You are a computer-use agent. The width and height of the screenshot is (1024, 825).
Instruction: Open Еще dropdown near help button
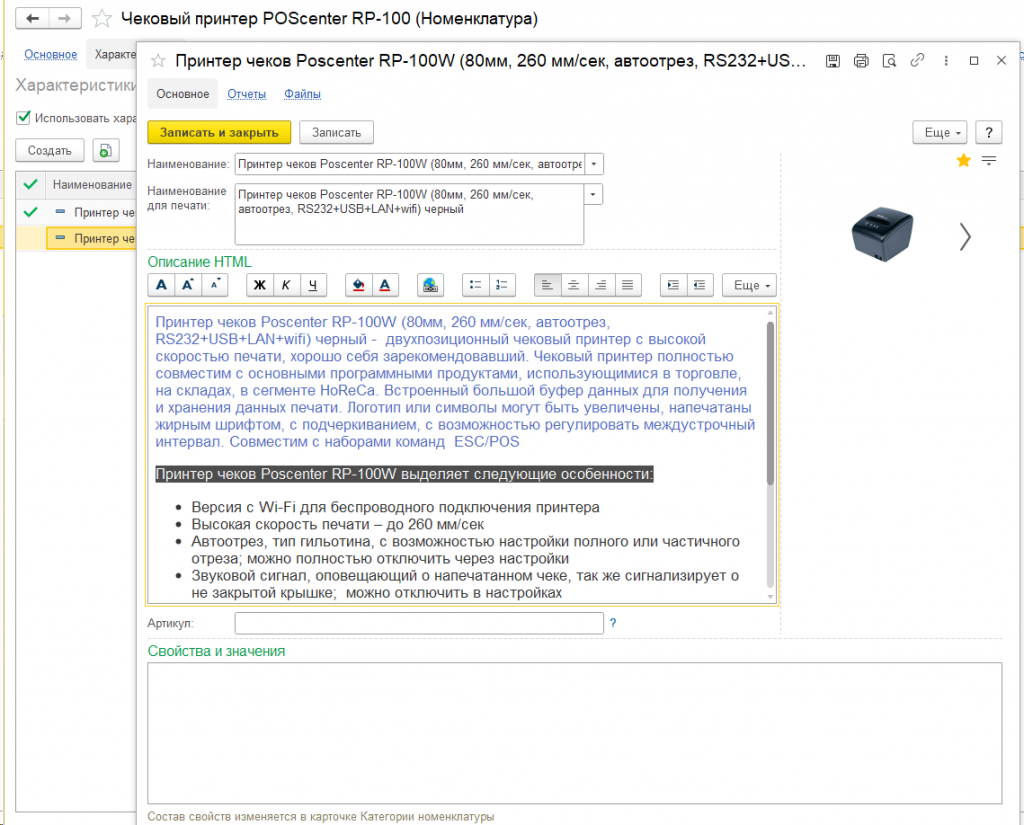[939, 133]
